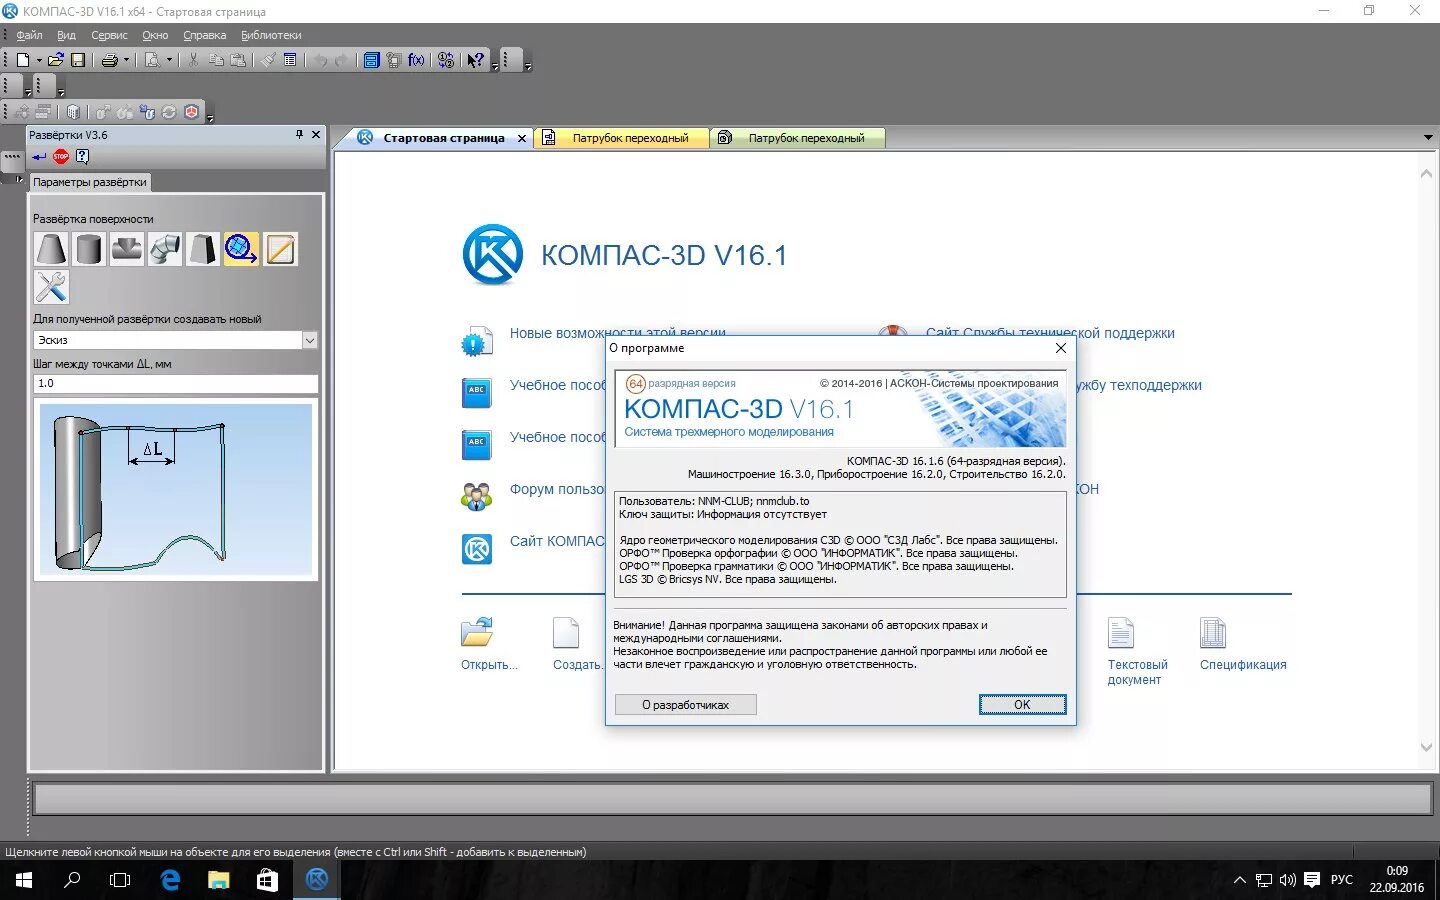Click the KOMPAS icon beside Сайт КОМПАС link

point(477,549)
